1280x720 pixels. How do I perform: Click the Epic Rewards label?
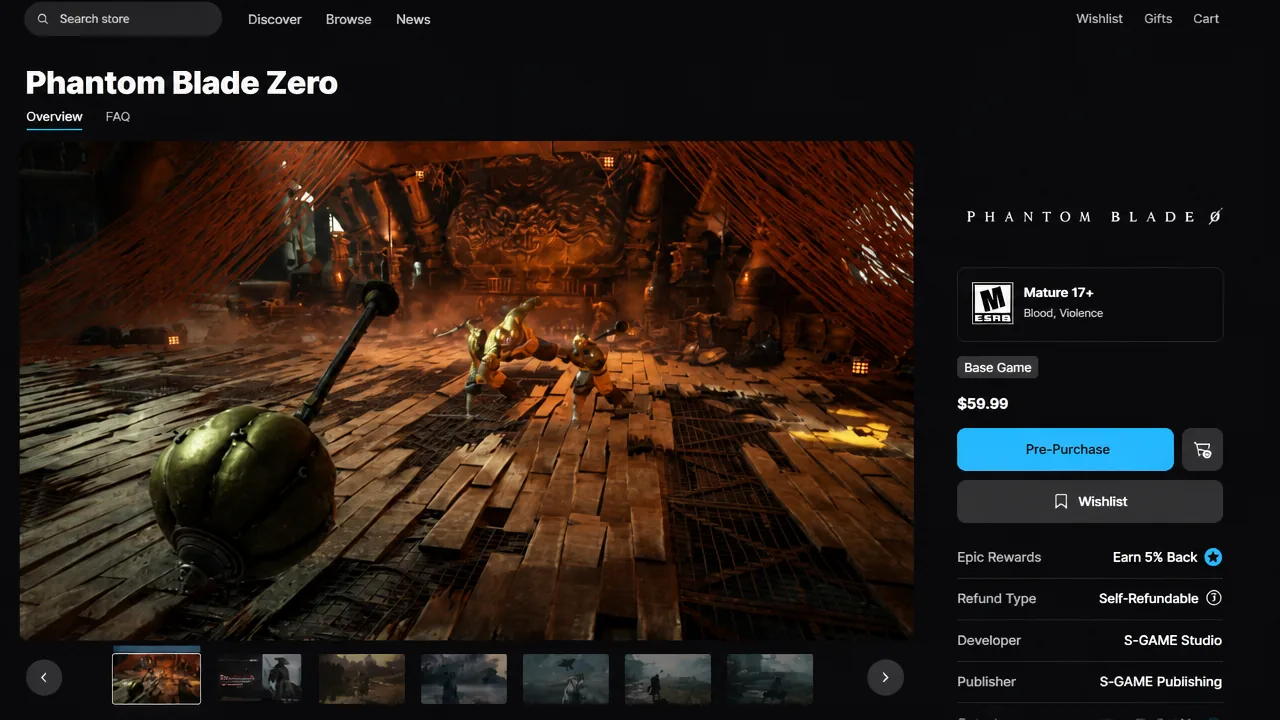pos(999,557)
